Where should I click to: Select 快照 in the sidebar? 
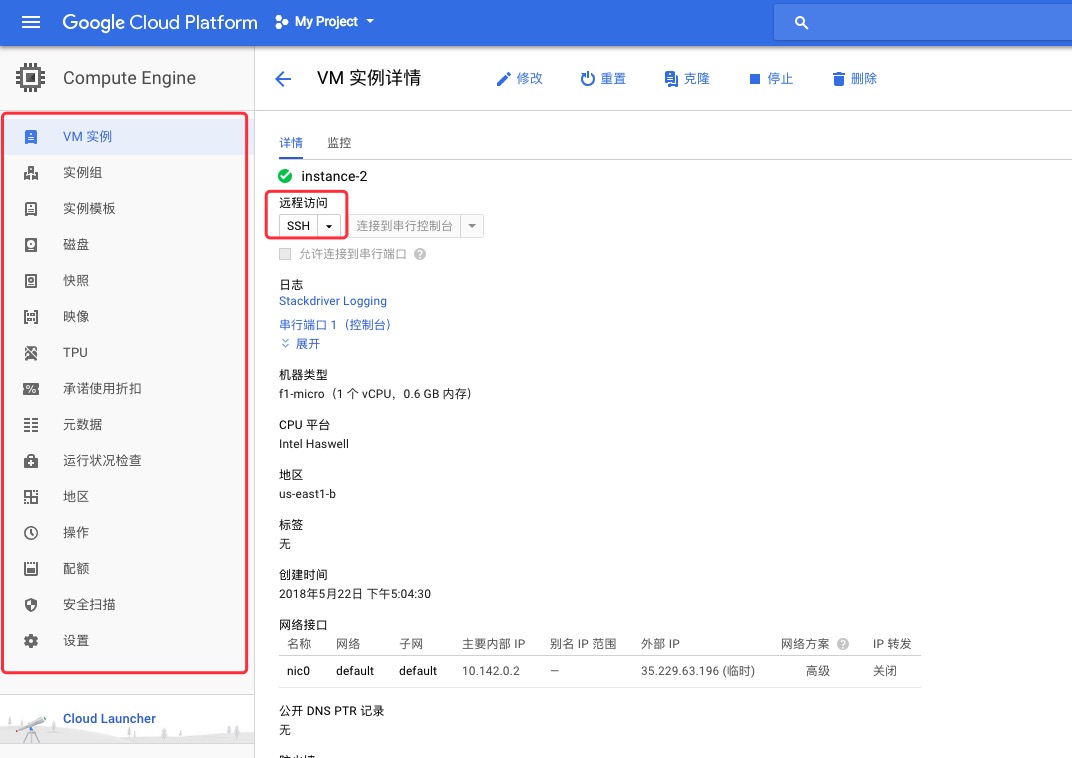pyautogui.click(x=126, y=281)
